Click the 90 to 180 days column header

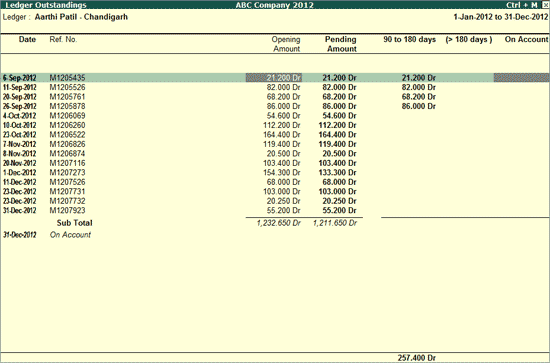(409, 39)
